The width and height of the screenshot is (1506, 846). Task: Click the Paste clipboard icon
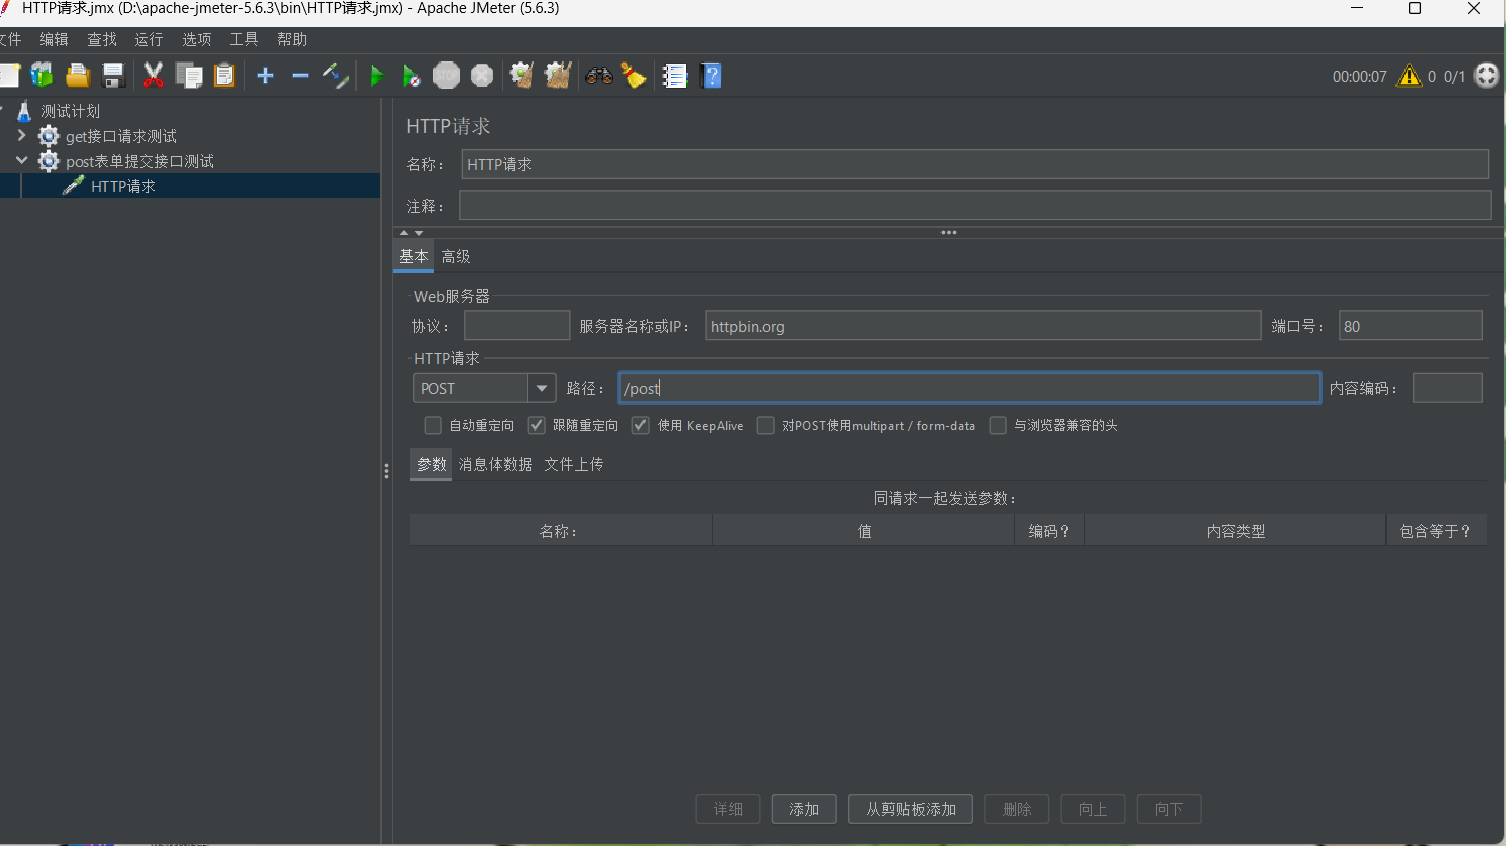[x=224, y=76]
